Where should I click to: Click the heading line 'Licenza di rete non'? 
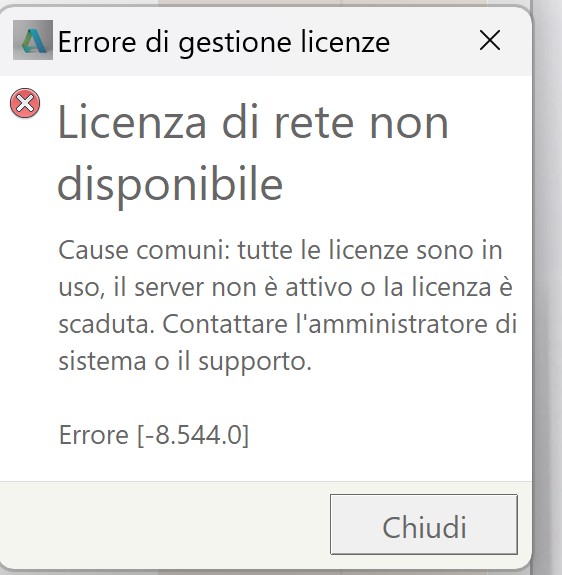tap(253, 123)
